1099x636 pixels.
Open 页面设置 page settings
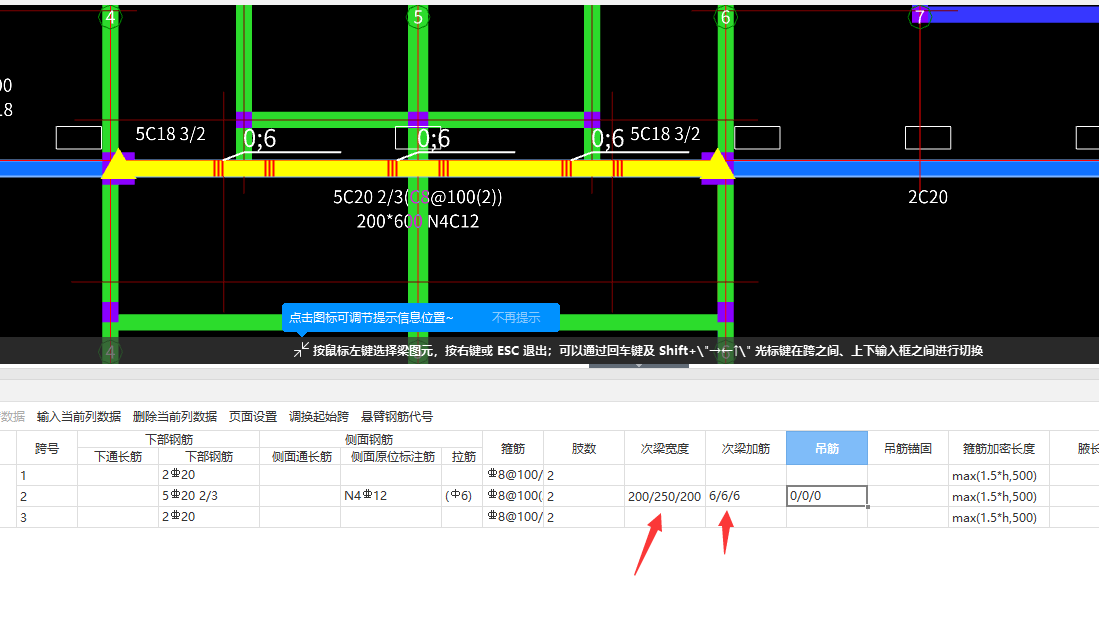pos(253,417)
